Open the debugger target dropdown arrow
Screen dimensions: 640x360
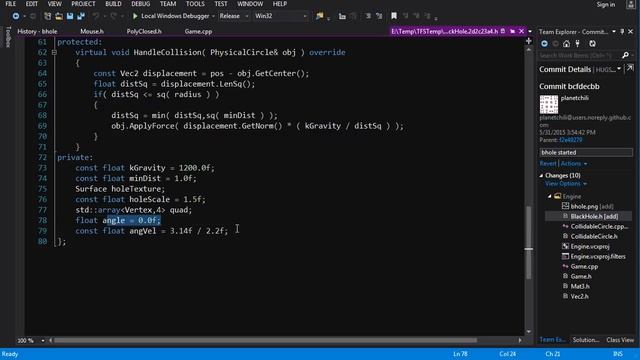pos(213,16)
